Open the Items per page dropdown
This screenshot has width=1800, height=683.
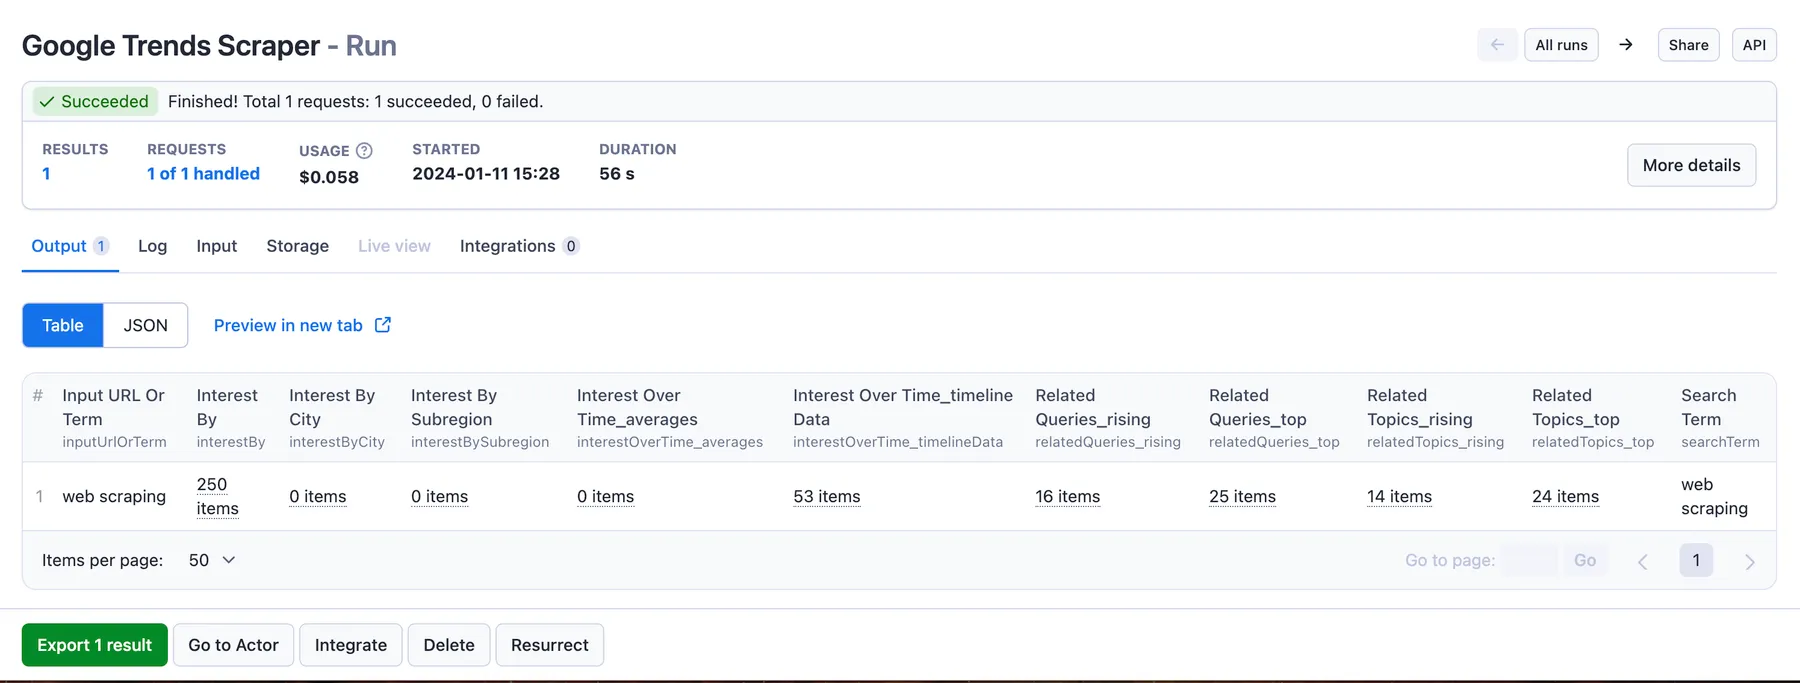coord(212,560)
